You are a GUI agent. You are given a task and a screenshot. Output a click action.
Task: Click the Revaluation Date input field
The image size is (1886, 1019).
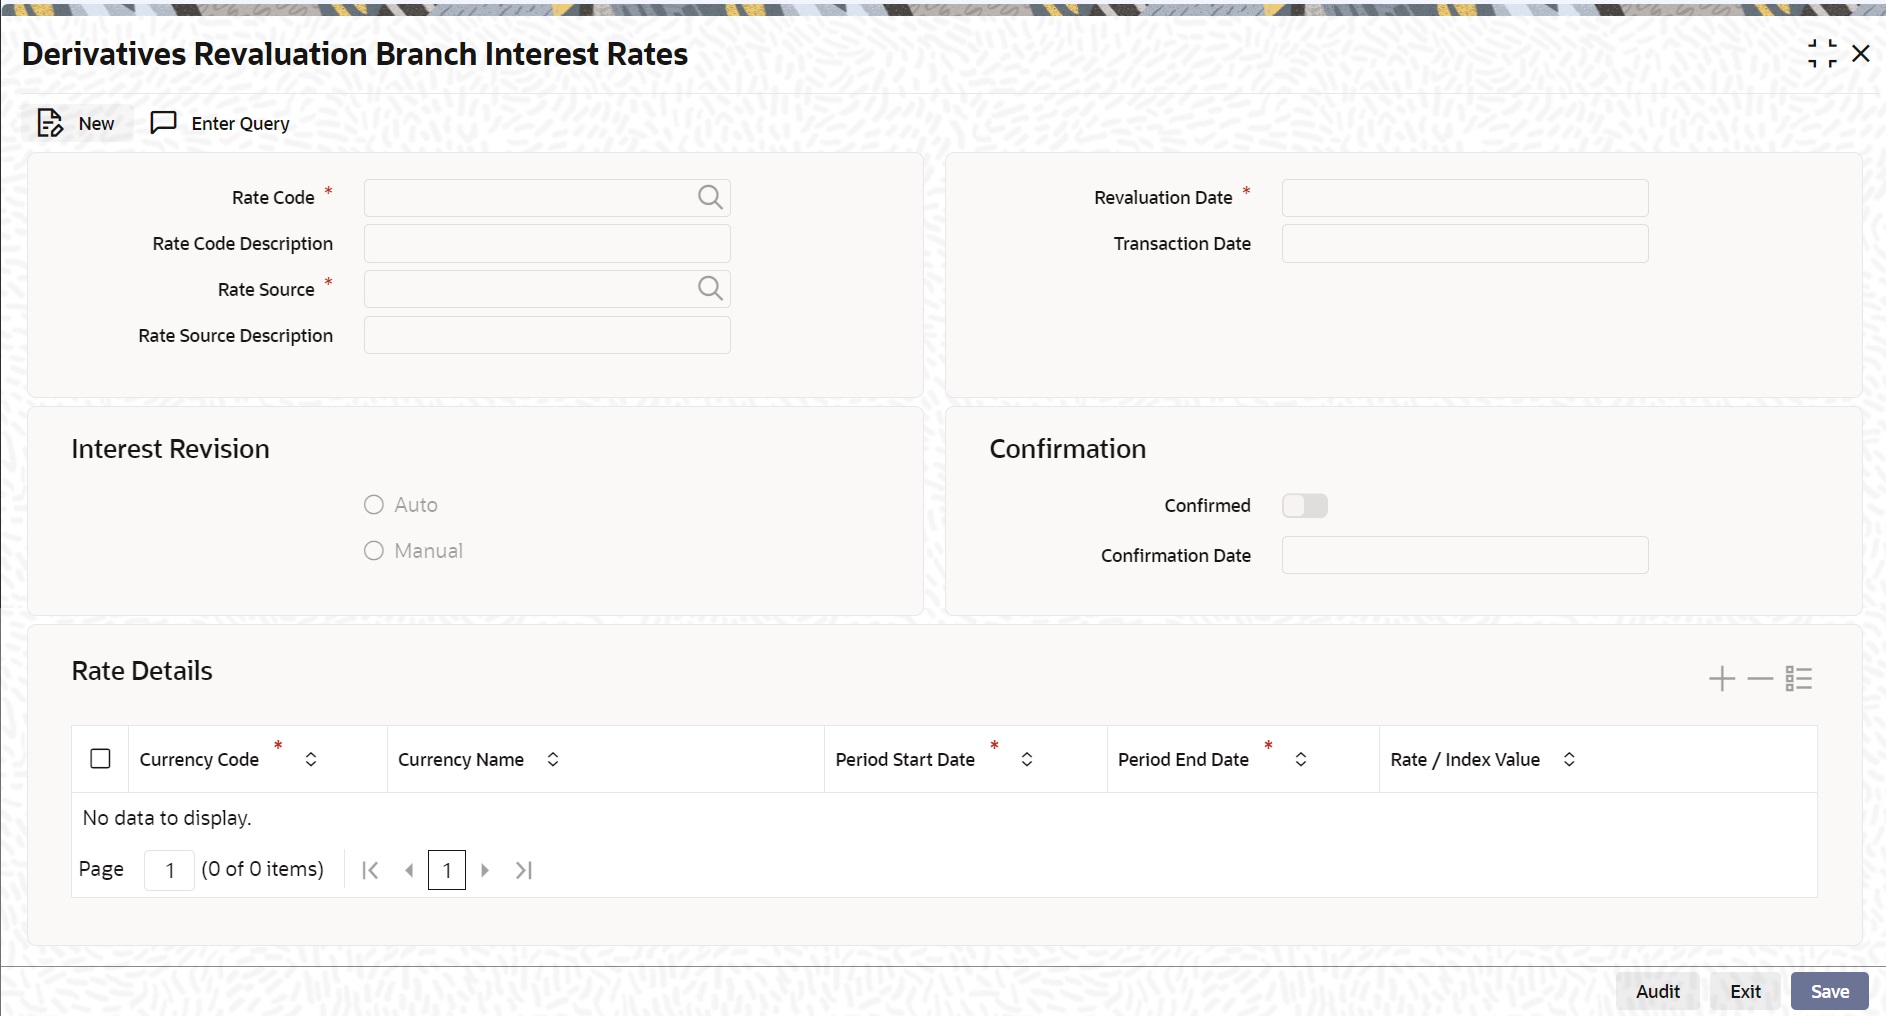tap(1464, 198)
